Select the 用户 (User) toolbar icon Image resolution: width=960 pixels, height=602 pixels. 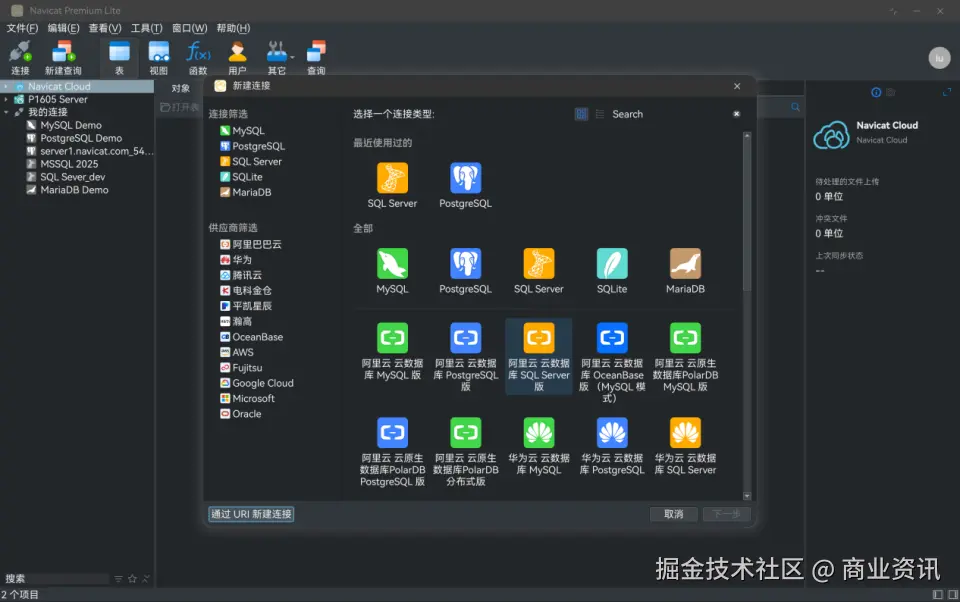click(237, 58)
